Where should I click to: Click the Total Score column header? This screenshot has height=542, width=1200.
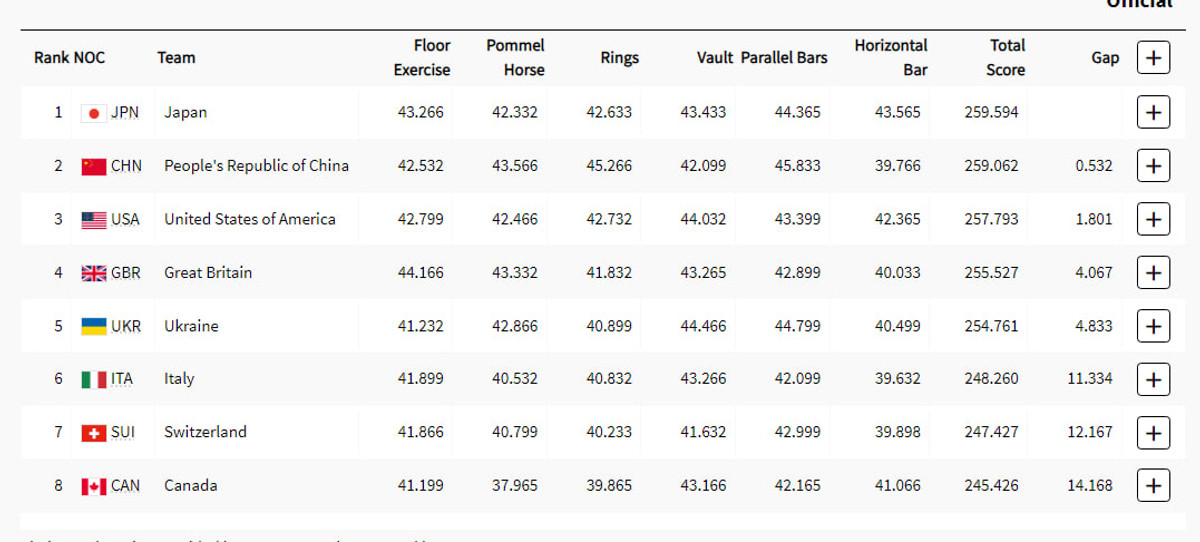point(1006,58)
